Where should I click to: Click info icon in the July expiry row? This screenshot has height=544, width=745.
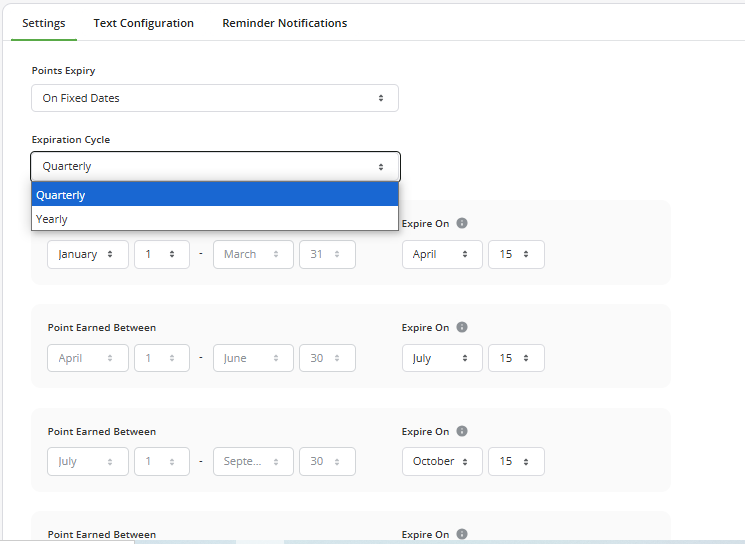462,327
